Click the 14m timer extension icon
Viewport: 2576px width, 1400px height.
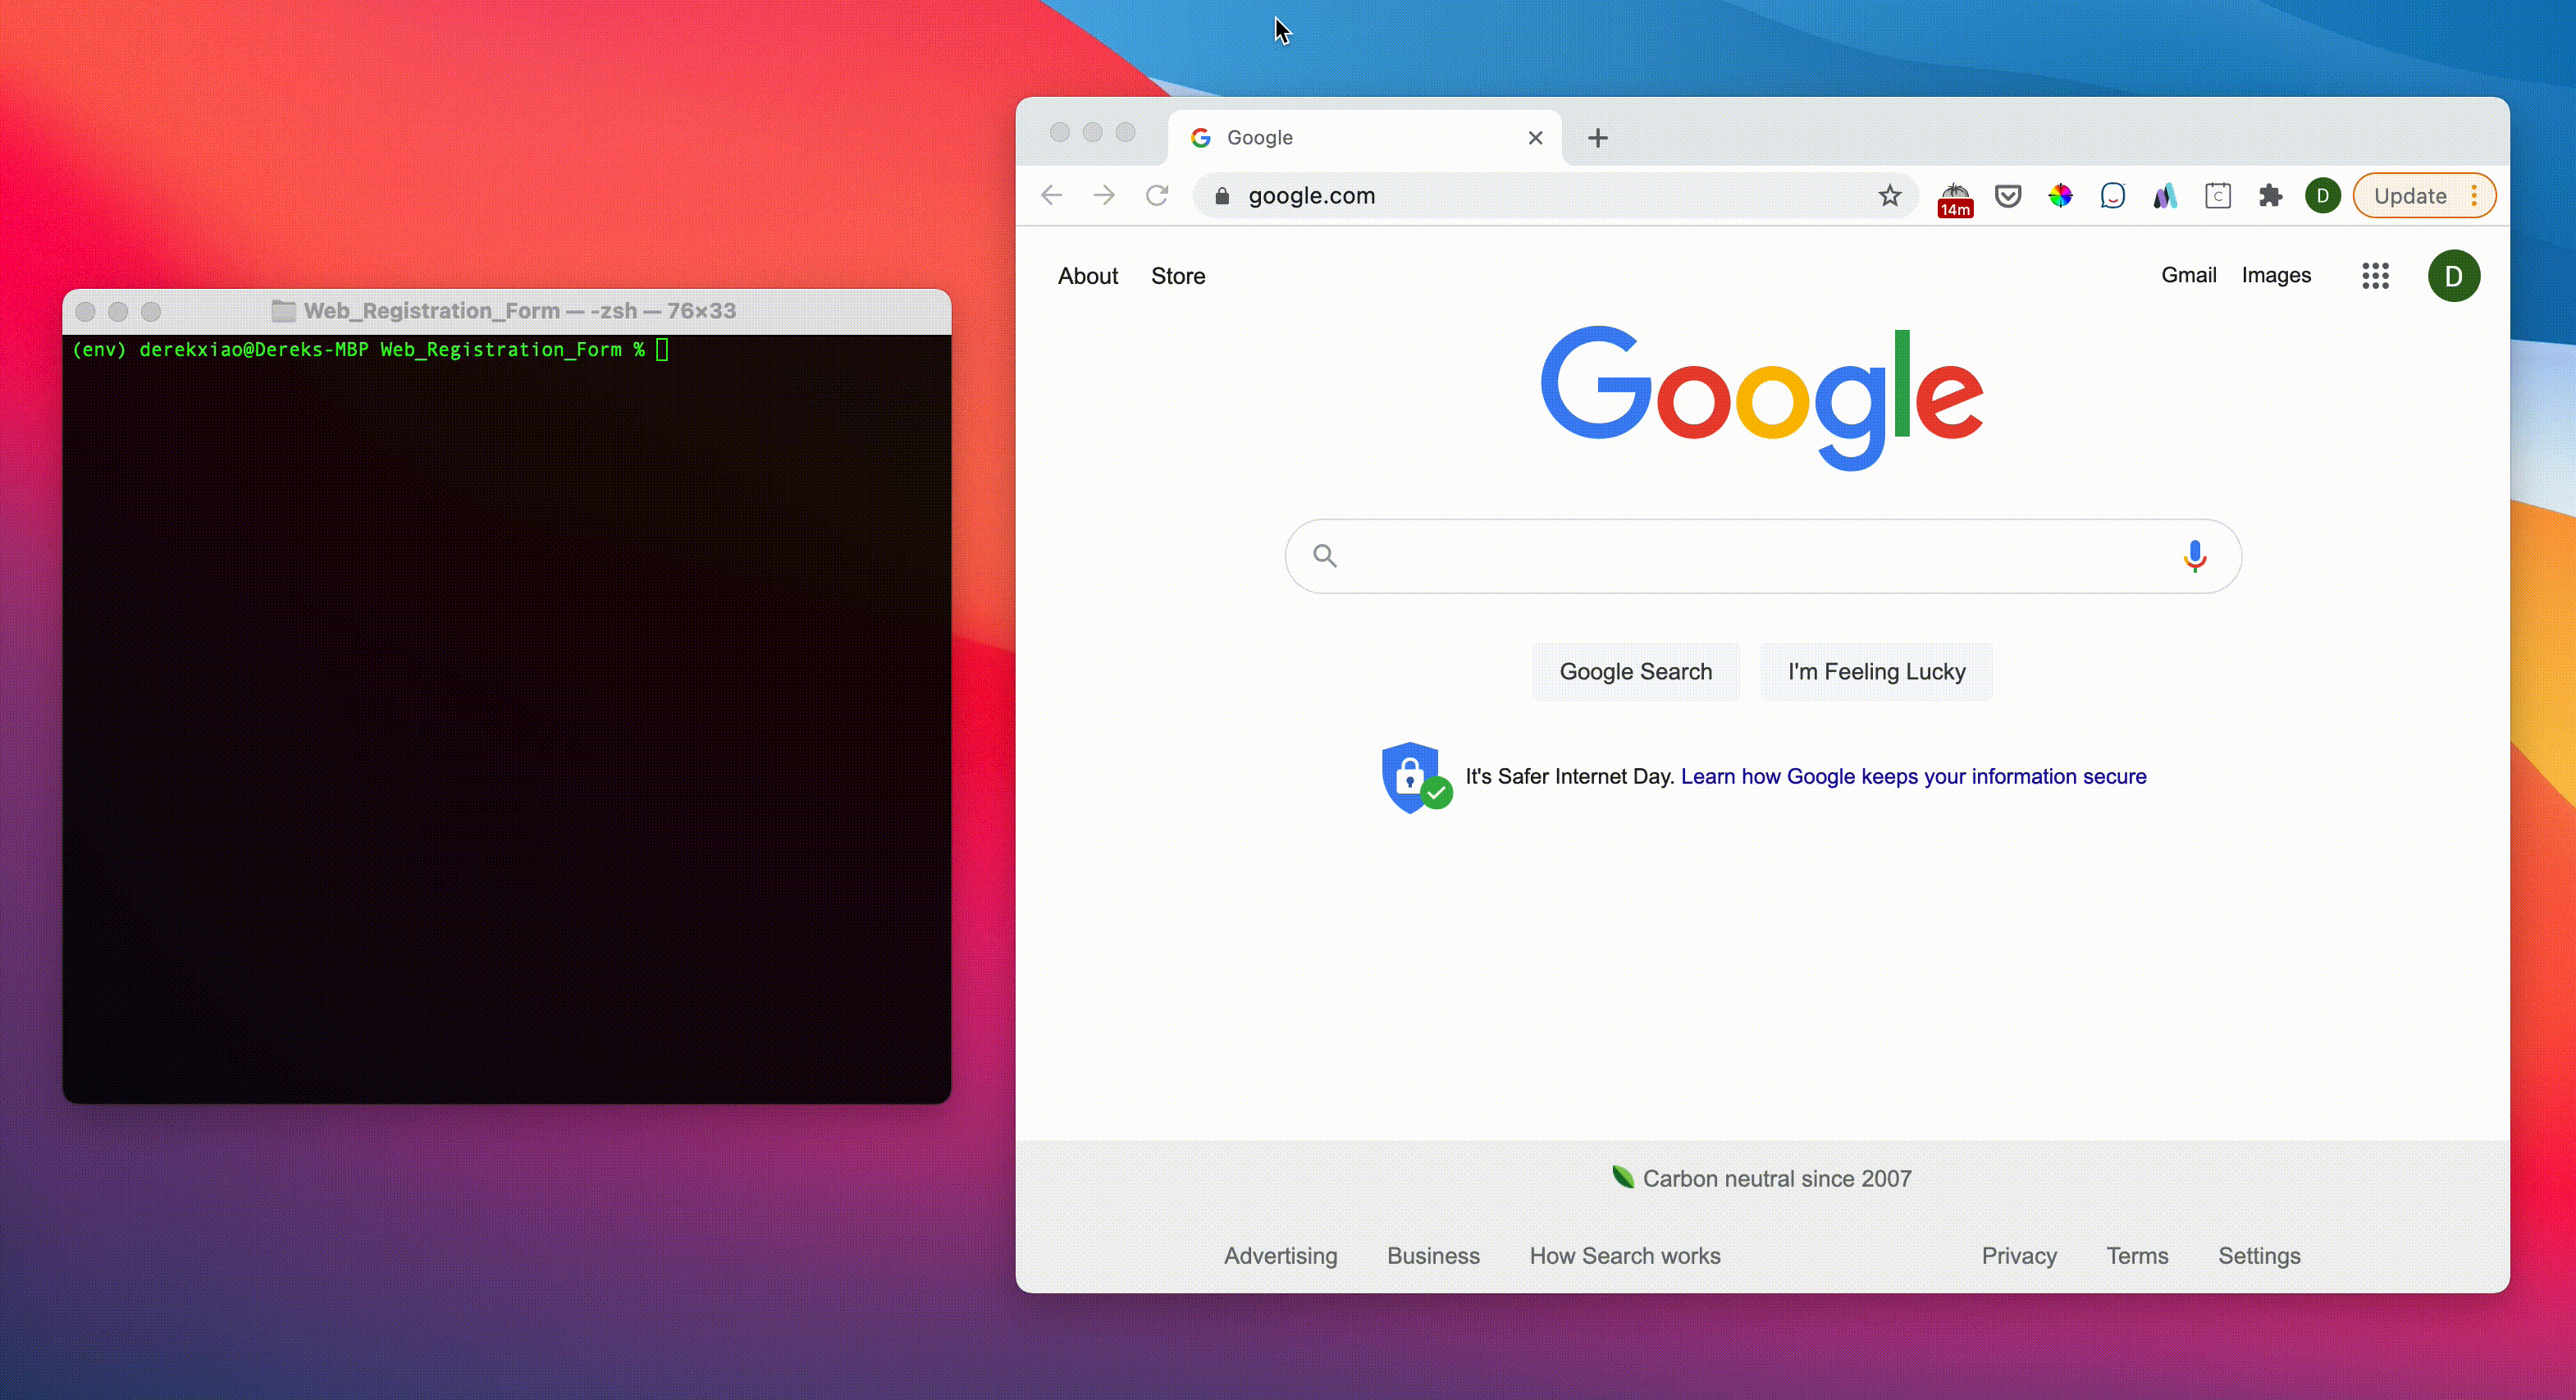coord(1955,198)
